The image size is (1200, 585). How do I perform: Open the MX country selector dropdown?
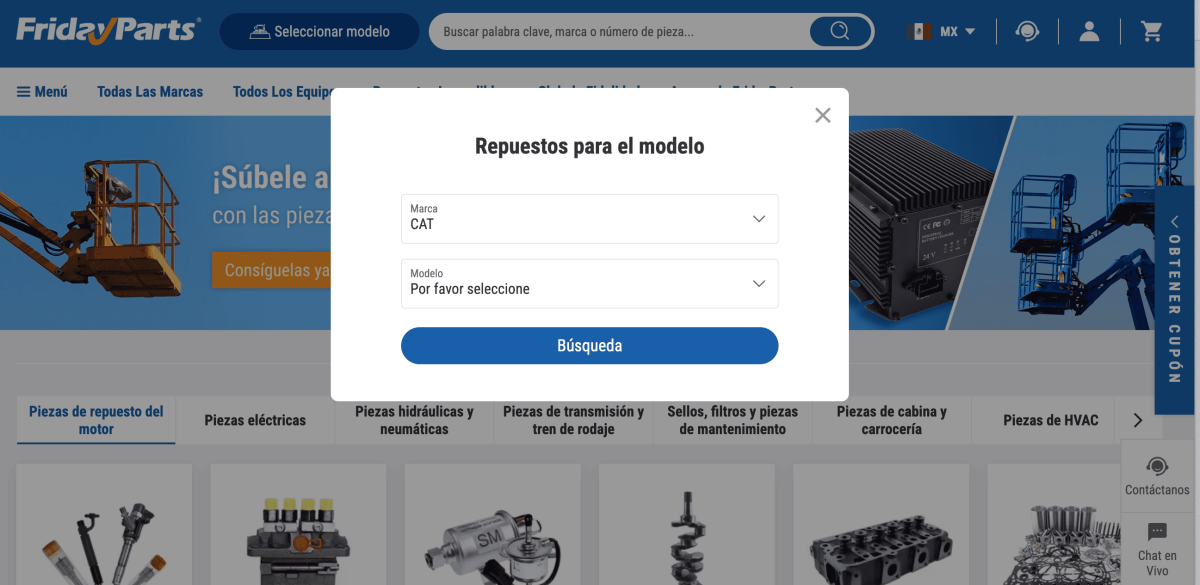pos(941,31)
